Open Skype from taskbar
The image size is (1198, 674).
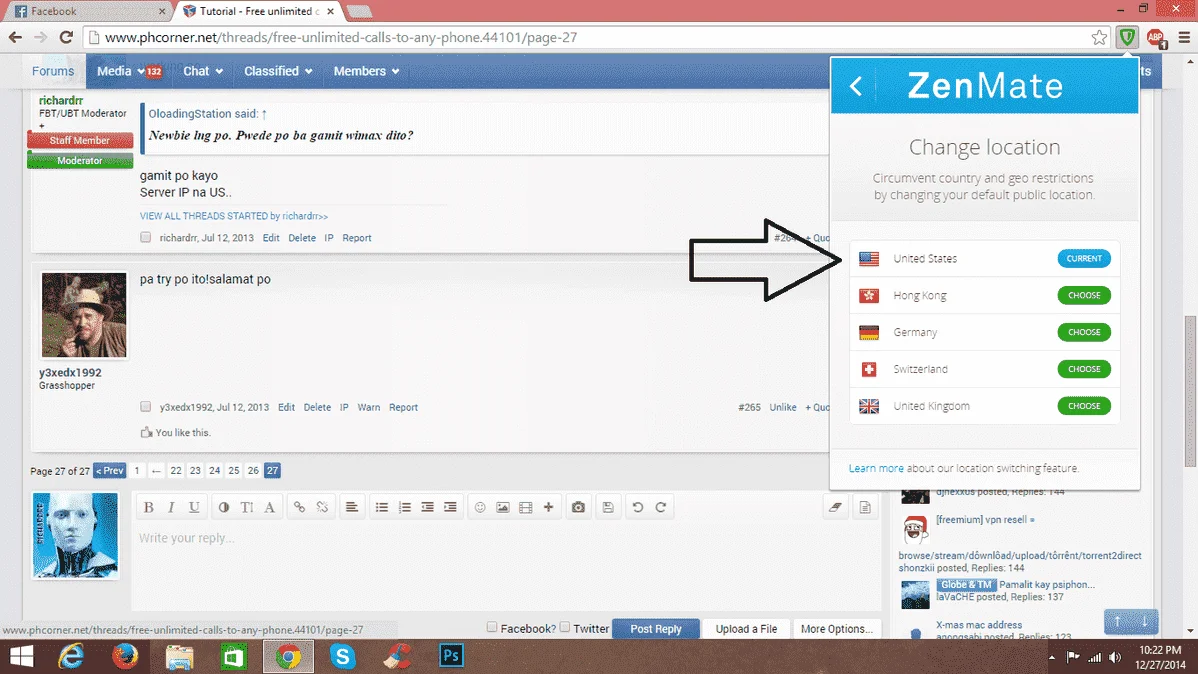[342, 656]
